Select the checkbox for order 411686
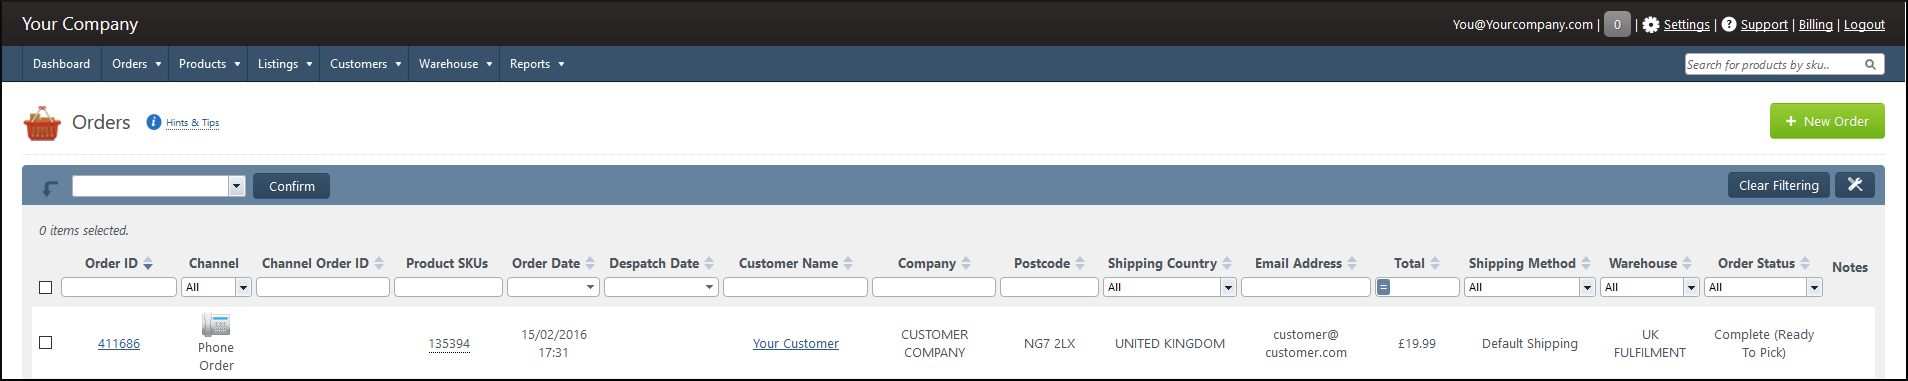Image resolution: width=1908 pixels, height=381 pixels. 45,343
